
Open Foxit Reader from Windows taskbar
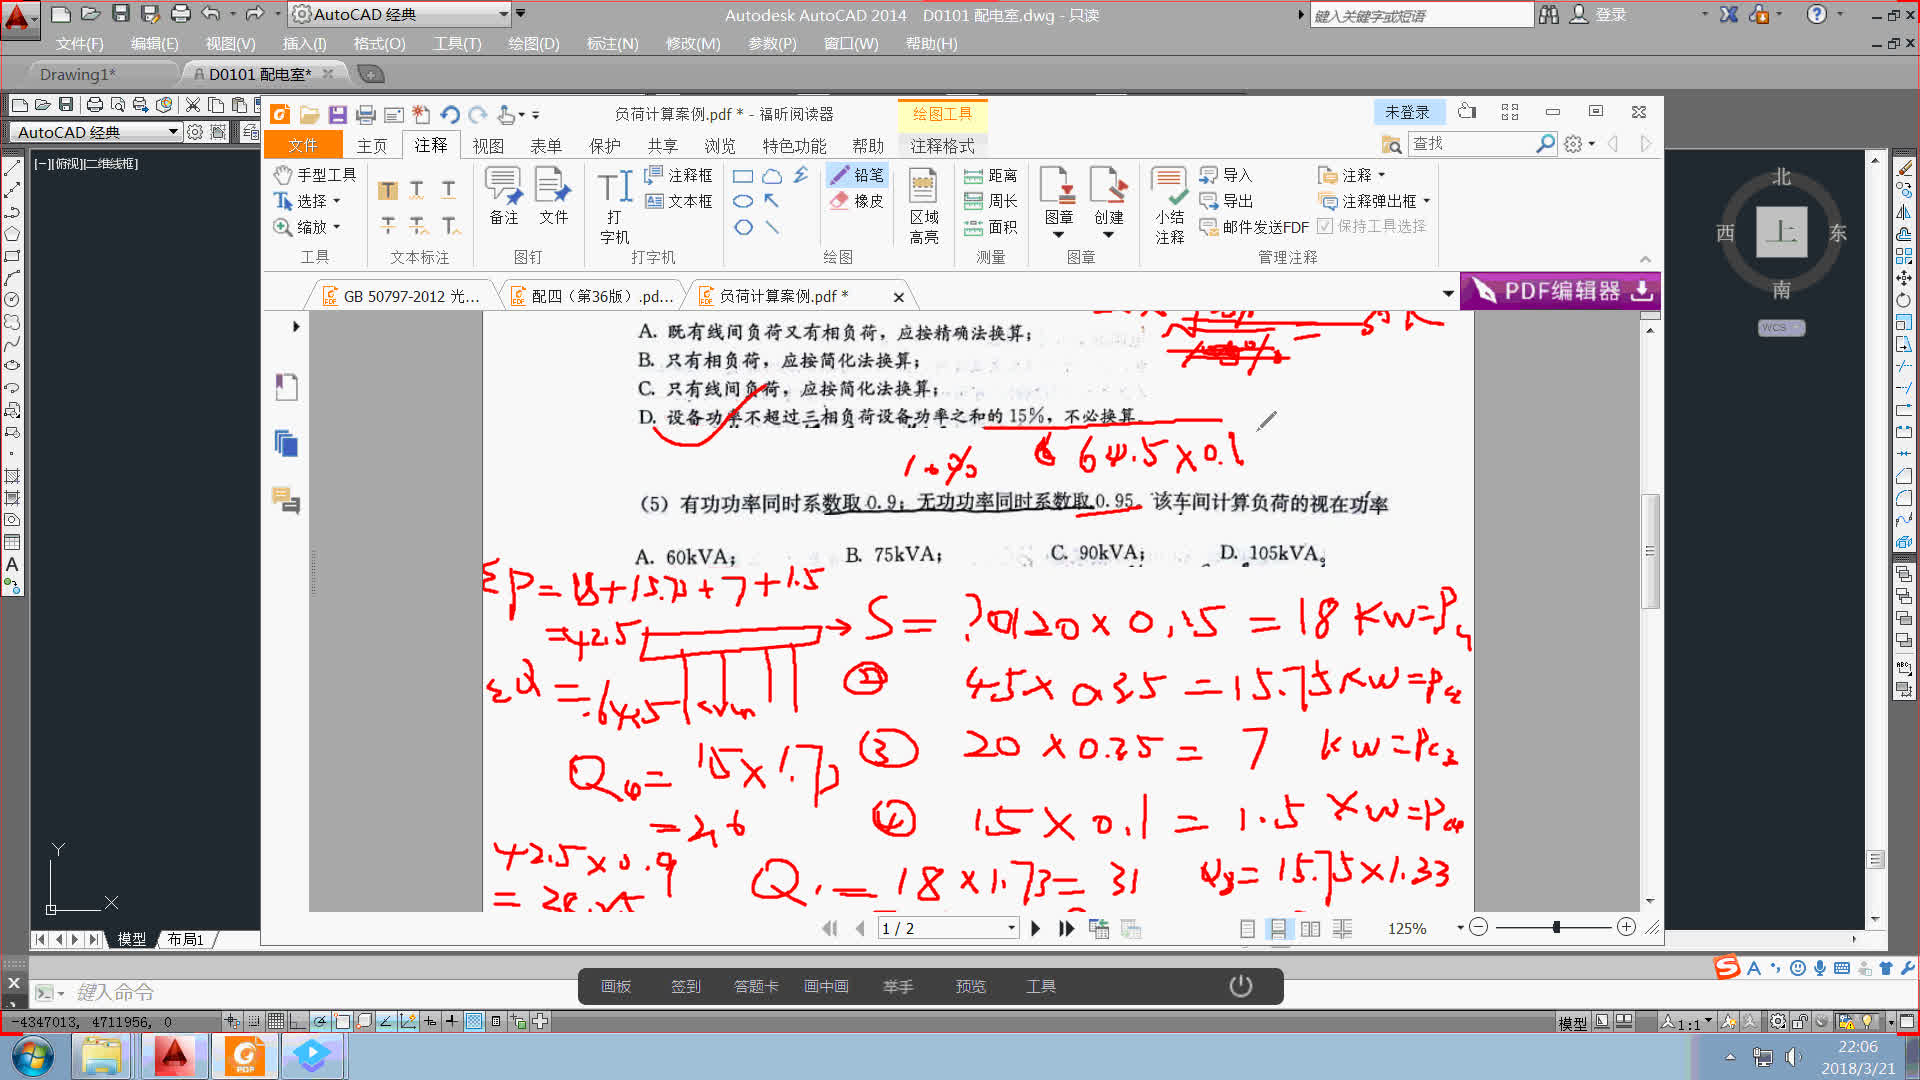pos(245,1056)
